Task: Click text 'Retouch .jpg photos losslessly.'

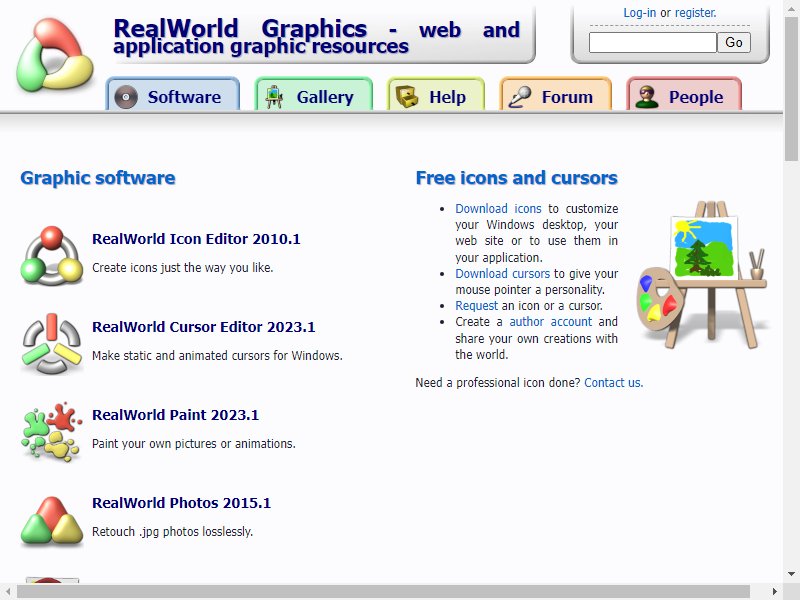Action: 172,531
